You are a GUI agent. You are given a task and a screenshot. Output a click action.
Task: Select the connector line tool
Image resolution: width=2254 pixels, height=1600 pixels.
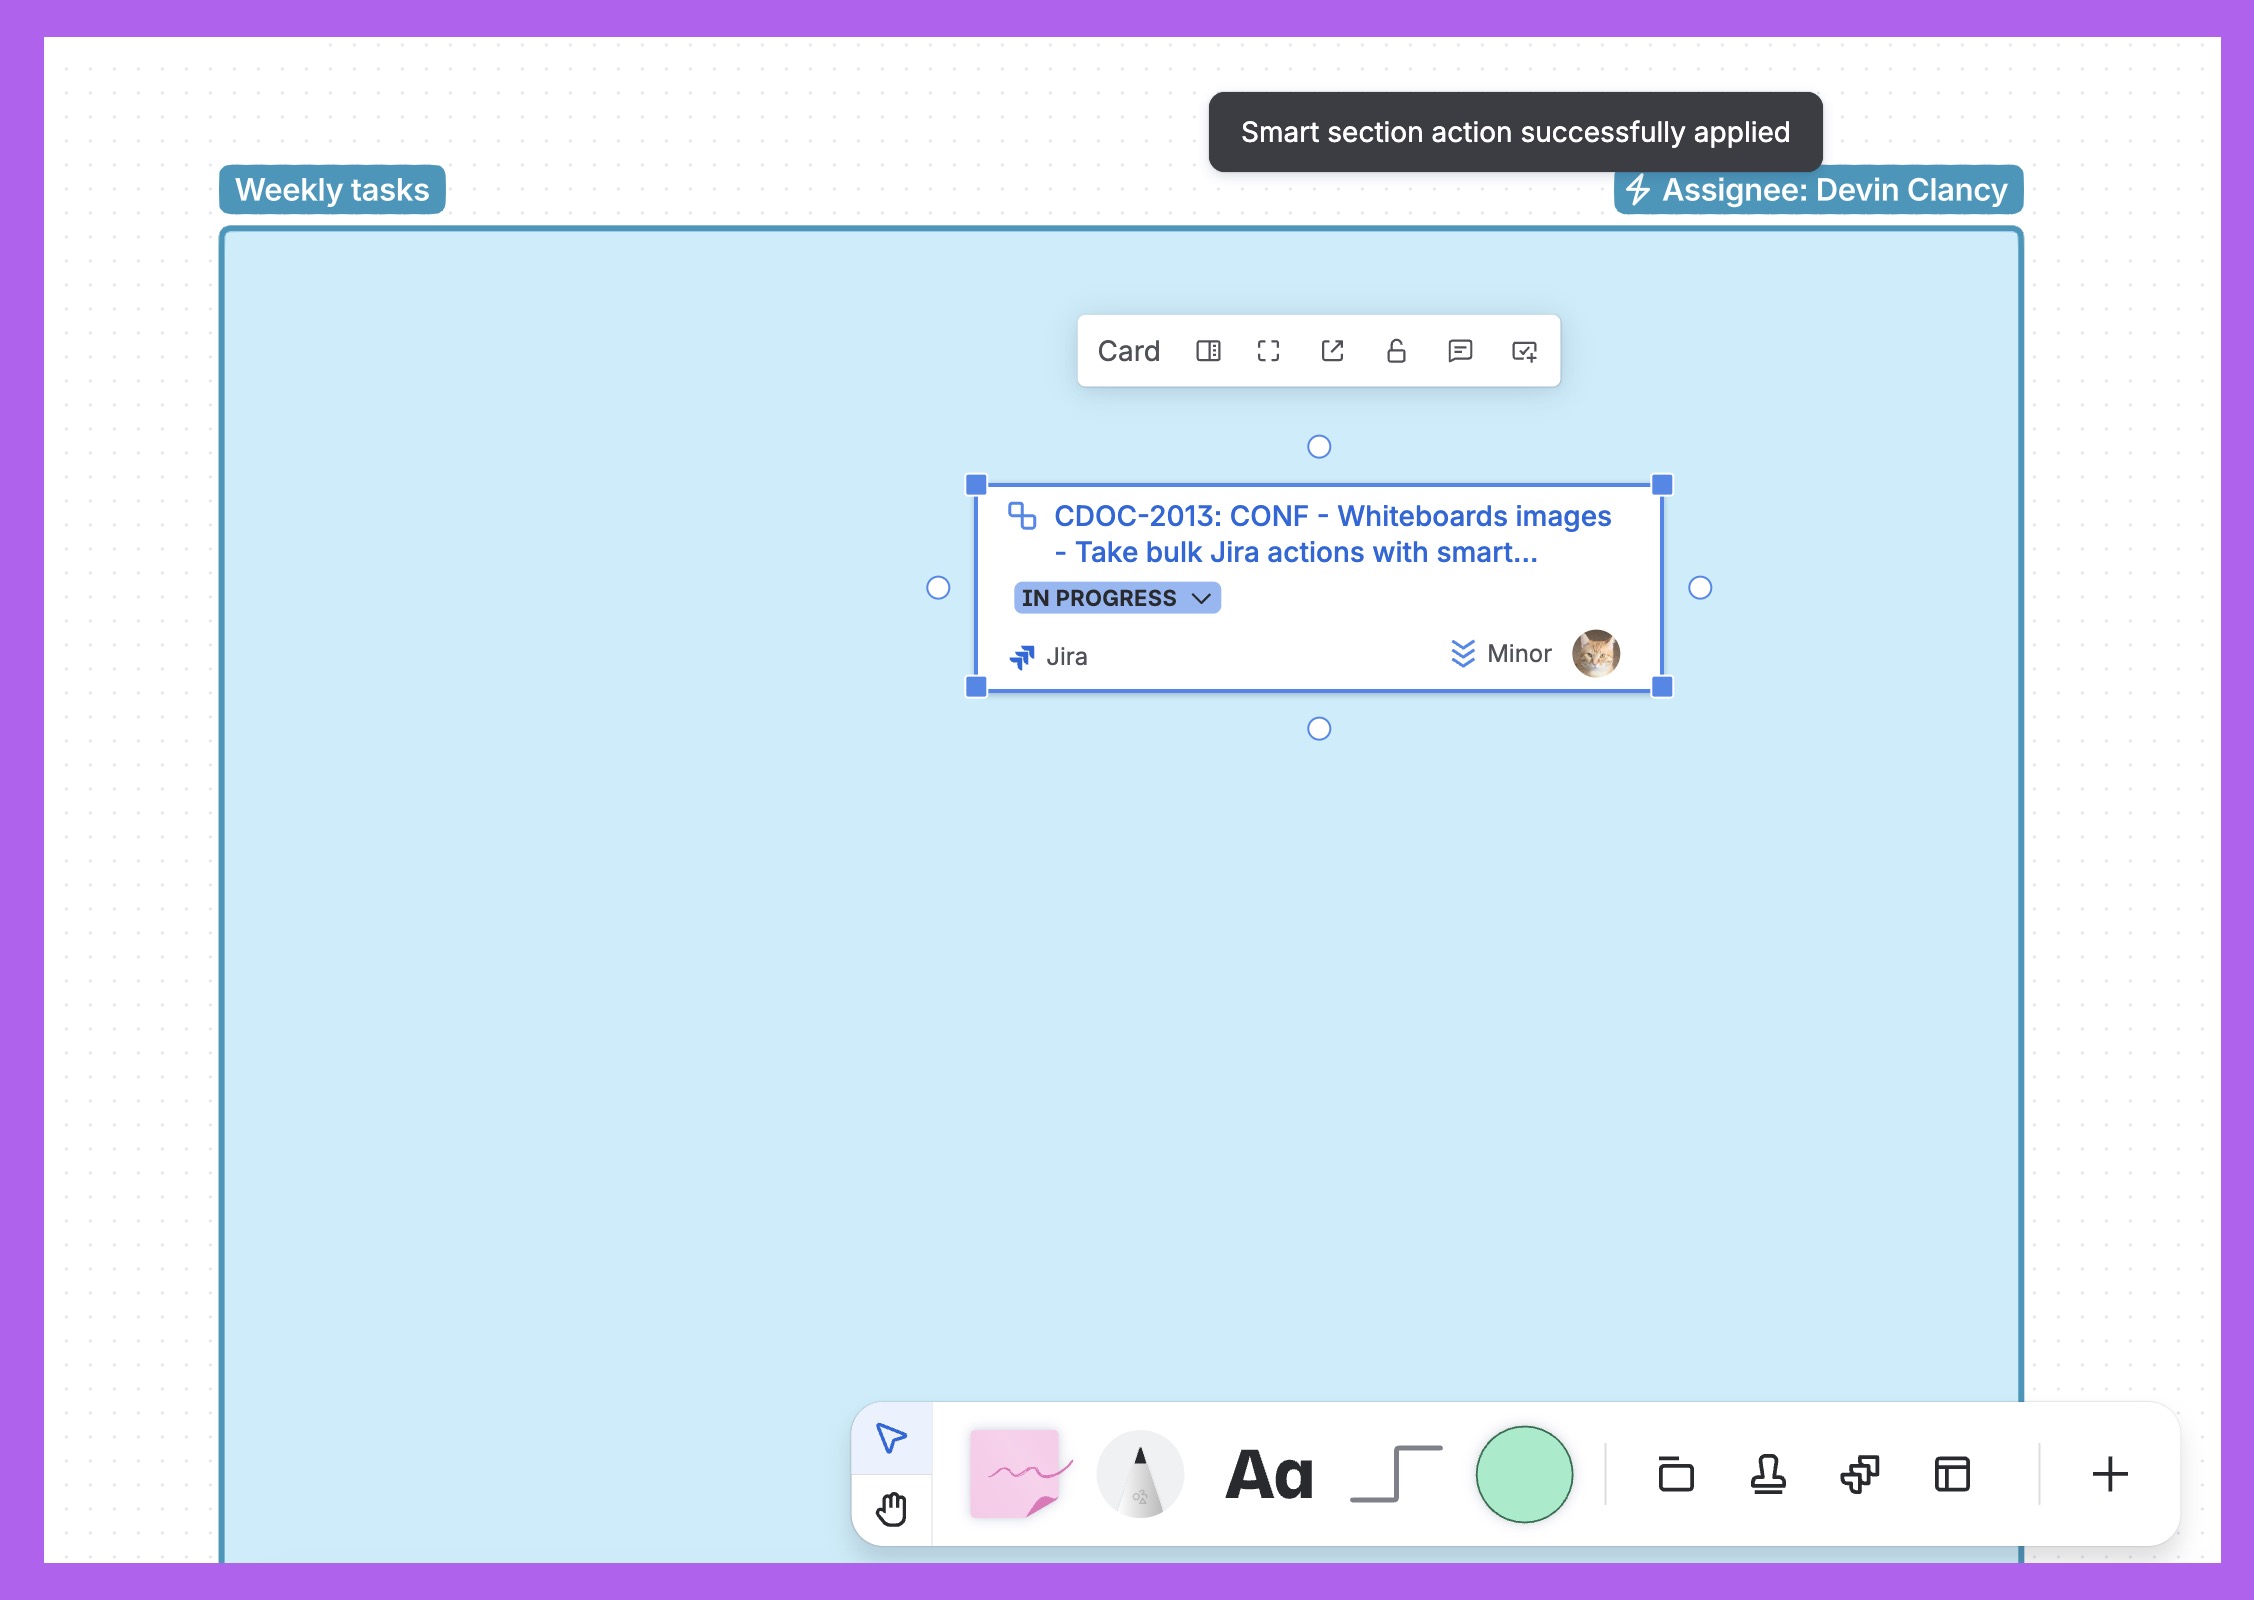[x=1396, y=1474]
